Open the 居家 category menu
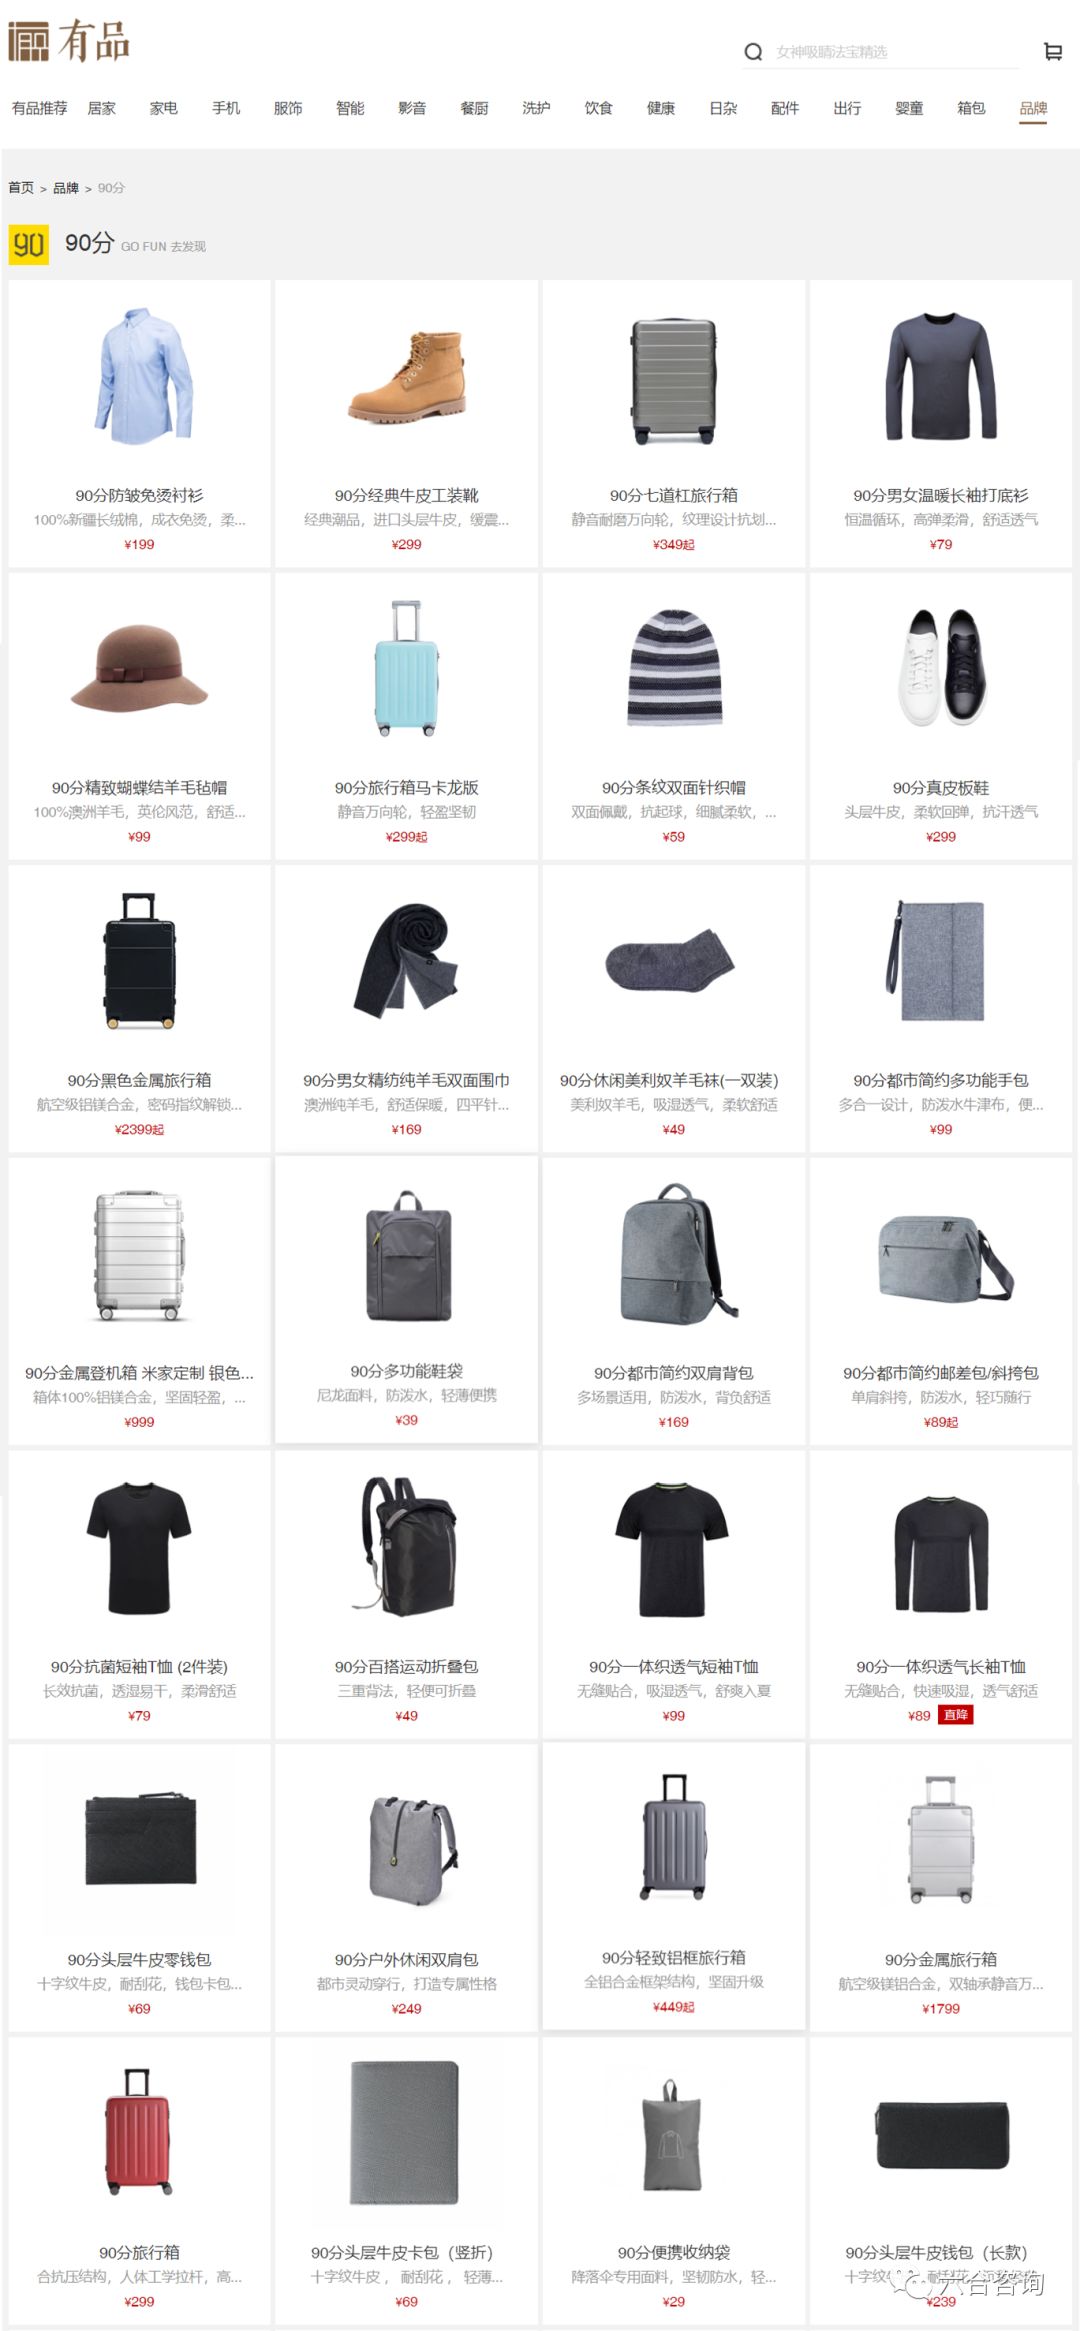Viewport: 1080px width, 2331px height. pos(102,108)
